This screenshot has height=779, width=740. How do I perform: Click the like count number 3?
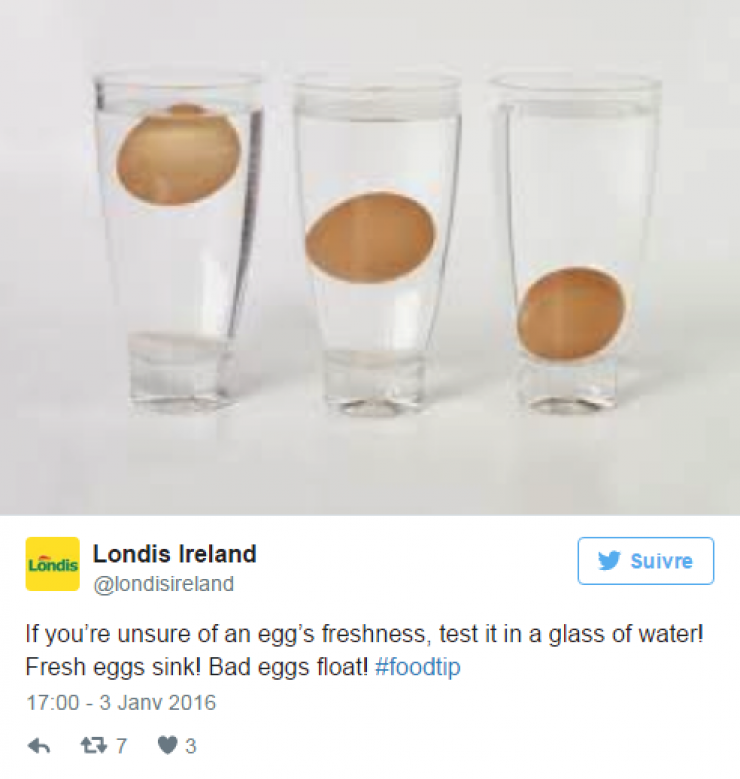pyautogui.click(x=191, y=746)
